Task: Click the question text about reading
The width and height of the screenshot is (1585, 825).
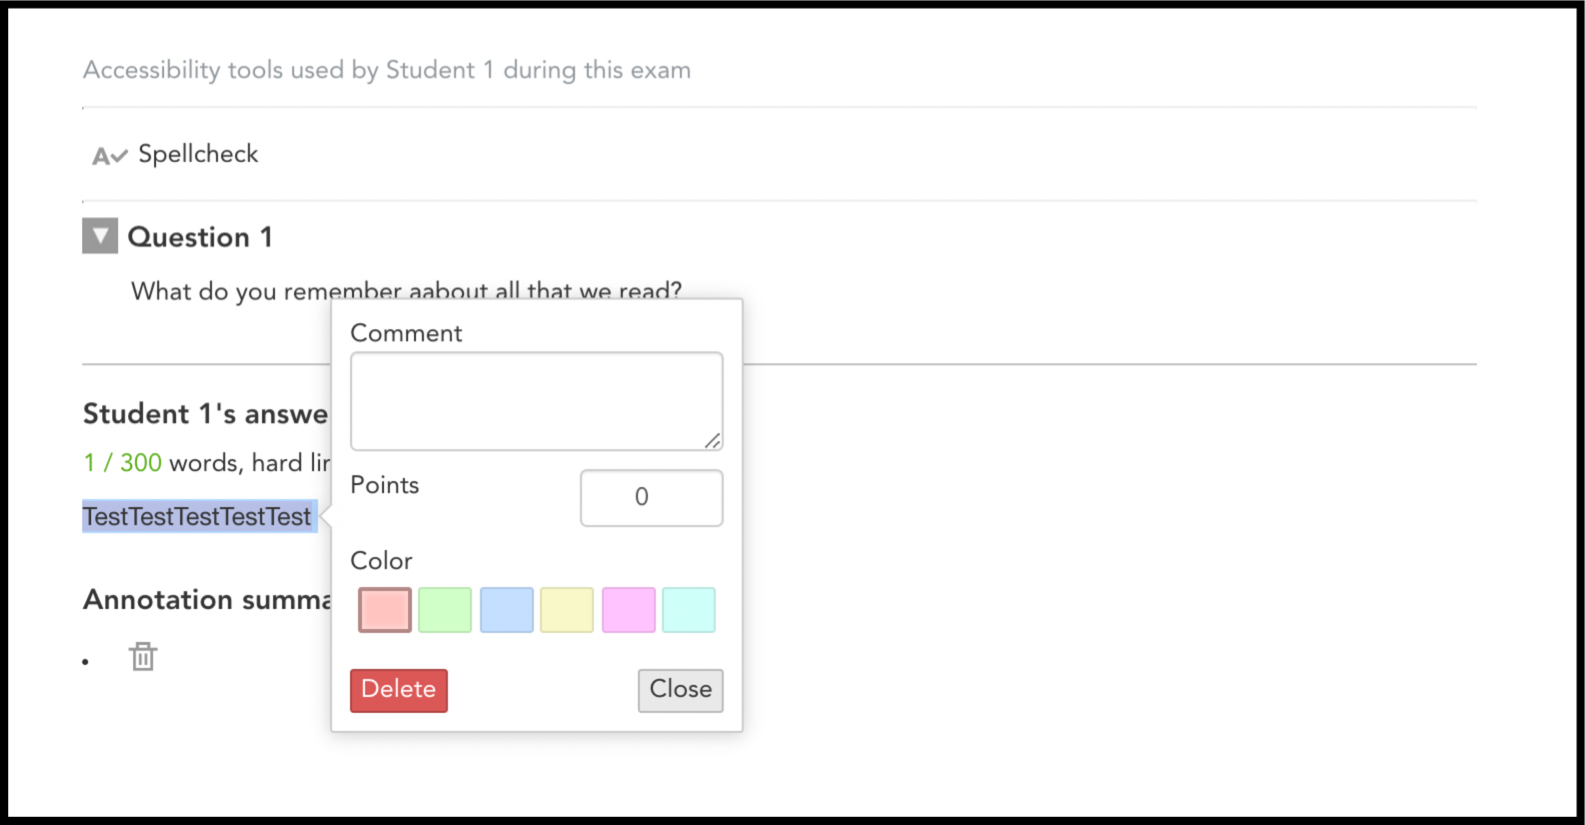Action: [x=406, y=291]
